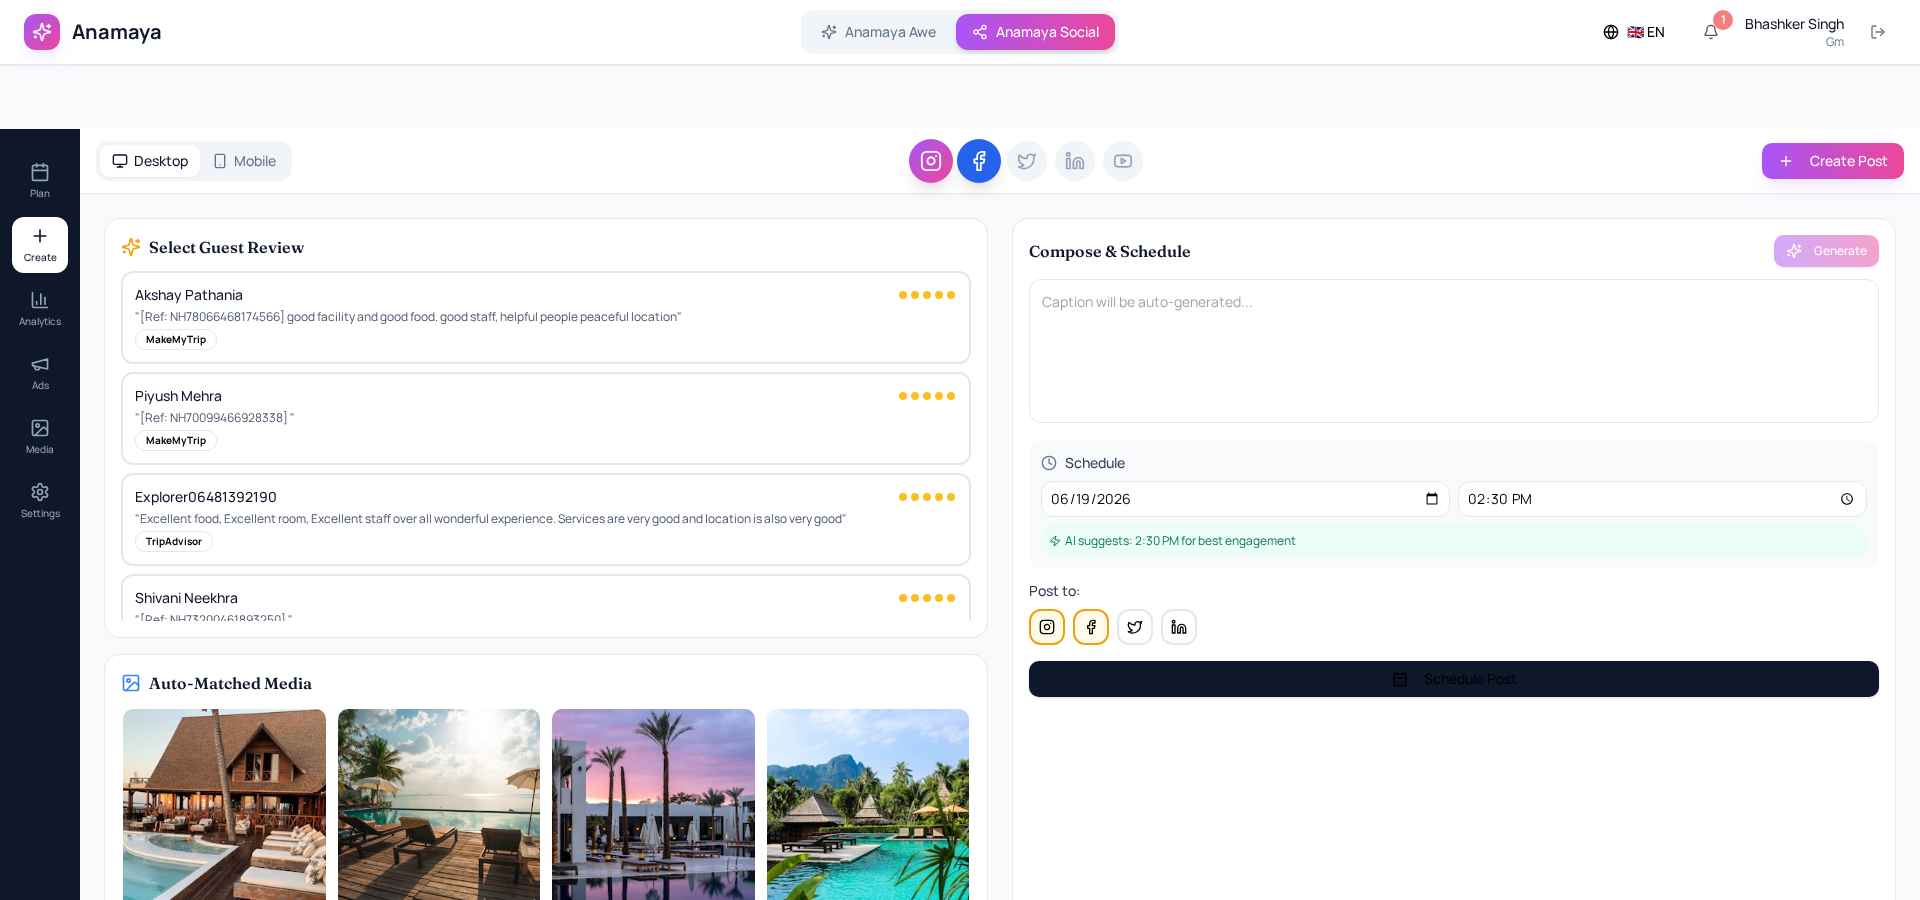Viewport: 1920px width, 900px height.
Task: Select Facebook platform in top bar
Action: coord(979,161)
